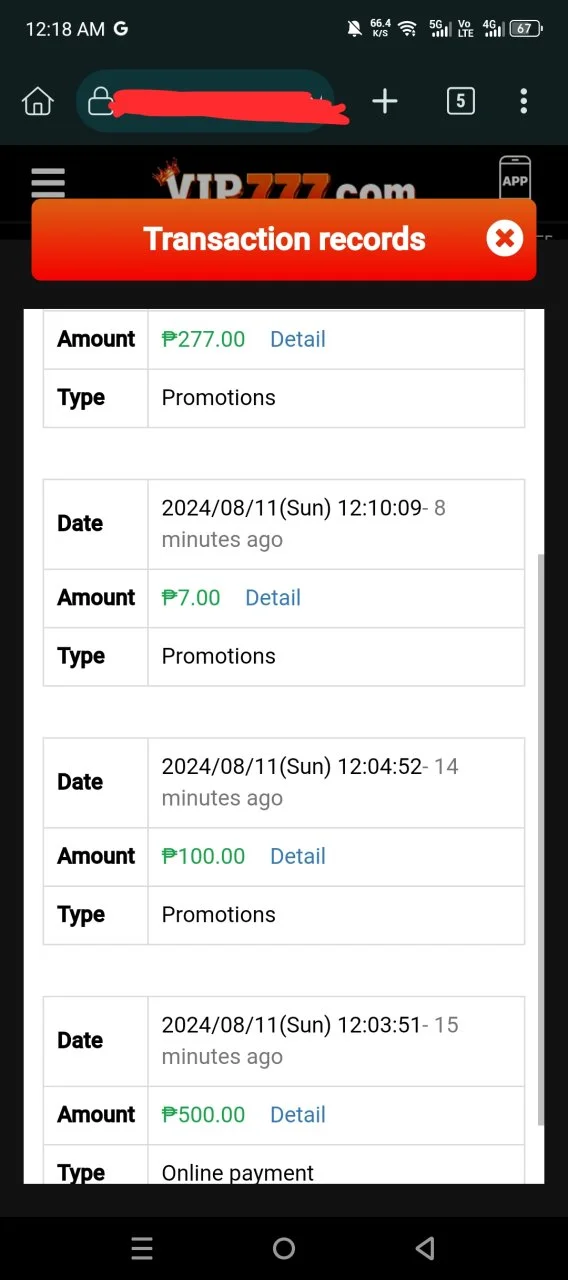Tap the Transaction records header title
568x1280 pixels.
(x=284, y=239)
